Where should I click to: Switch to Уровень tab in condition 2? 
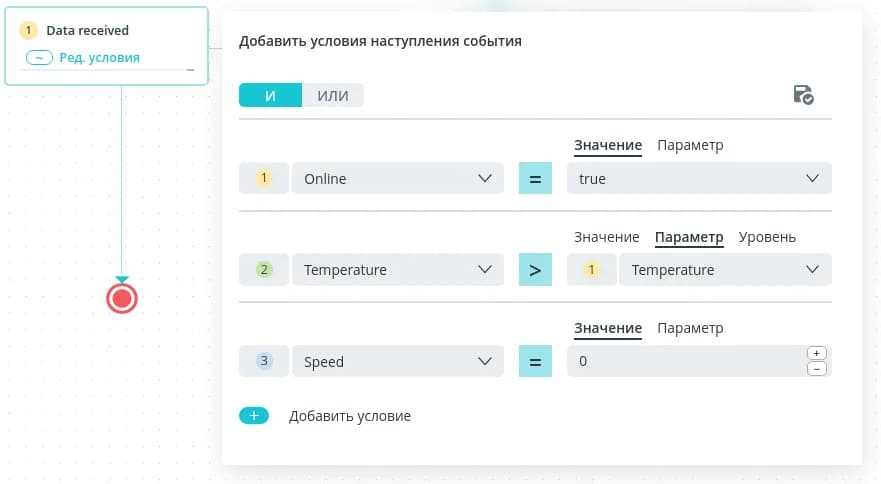(x=767, y=237)
